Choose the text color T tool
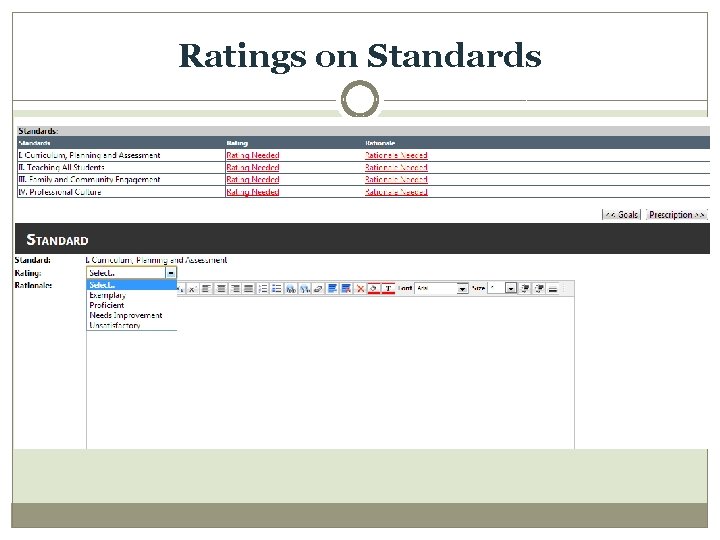 [x=388, y=289]
